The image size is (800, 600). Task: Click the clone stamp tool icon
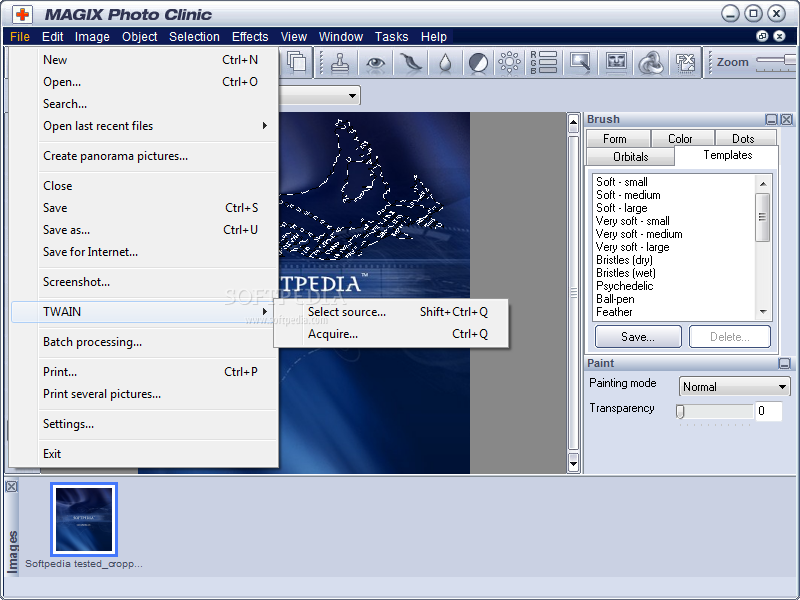point(340,63)
